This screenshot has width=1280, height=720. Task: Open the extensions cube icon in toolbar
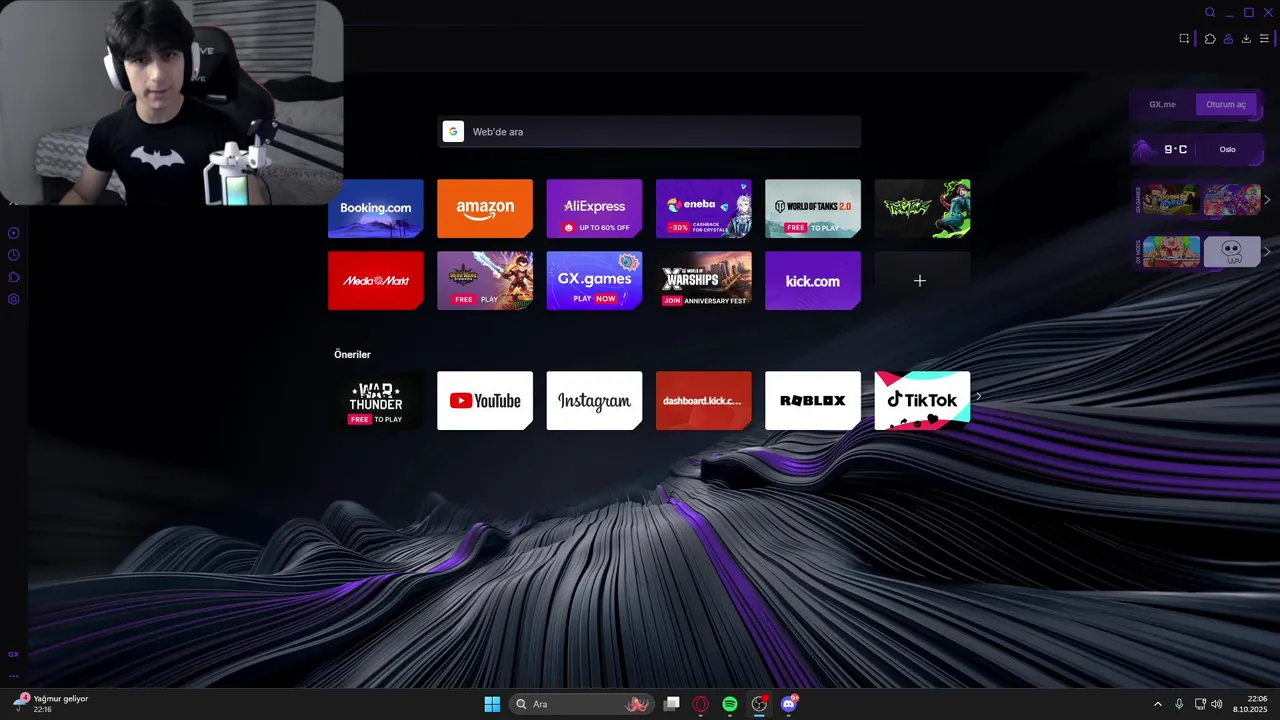pos(1210,39)
